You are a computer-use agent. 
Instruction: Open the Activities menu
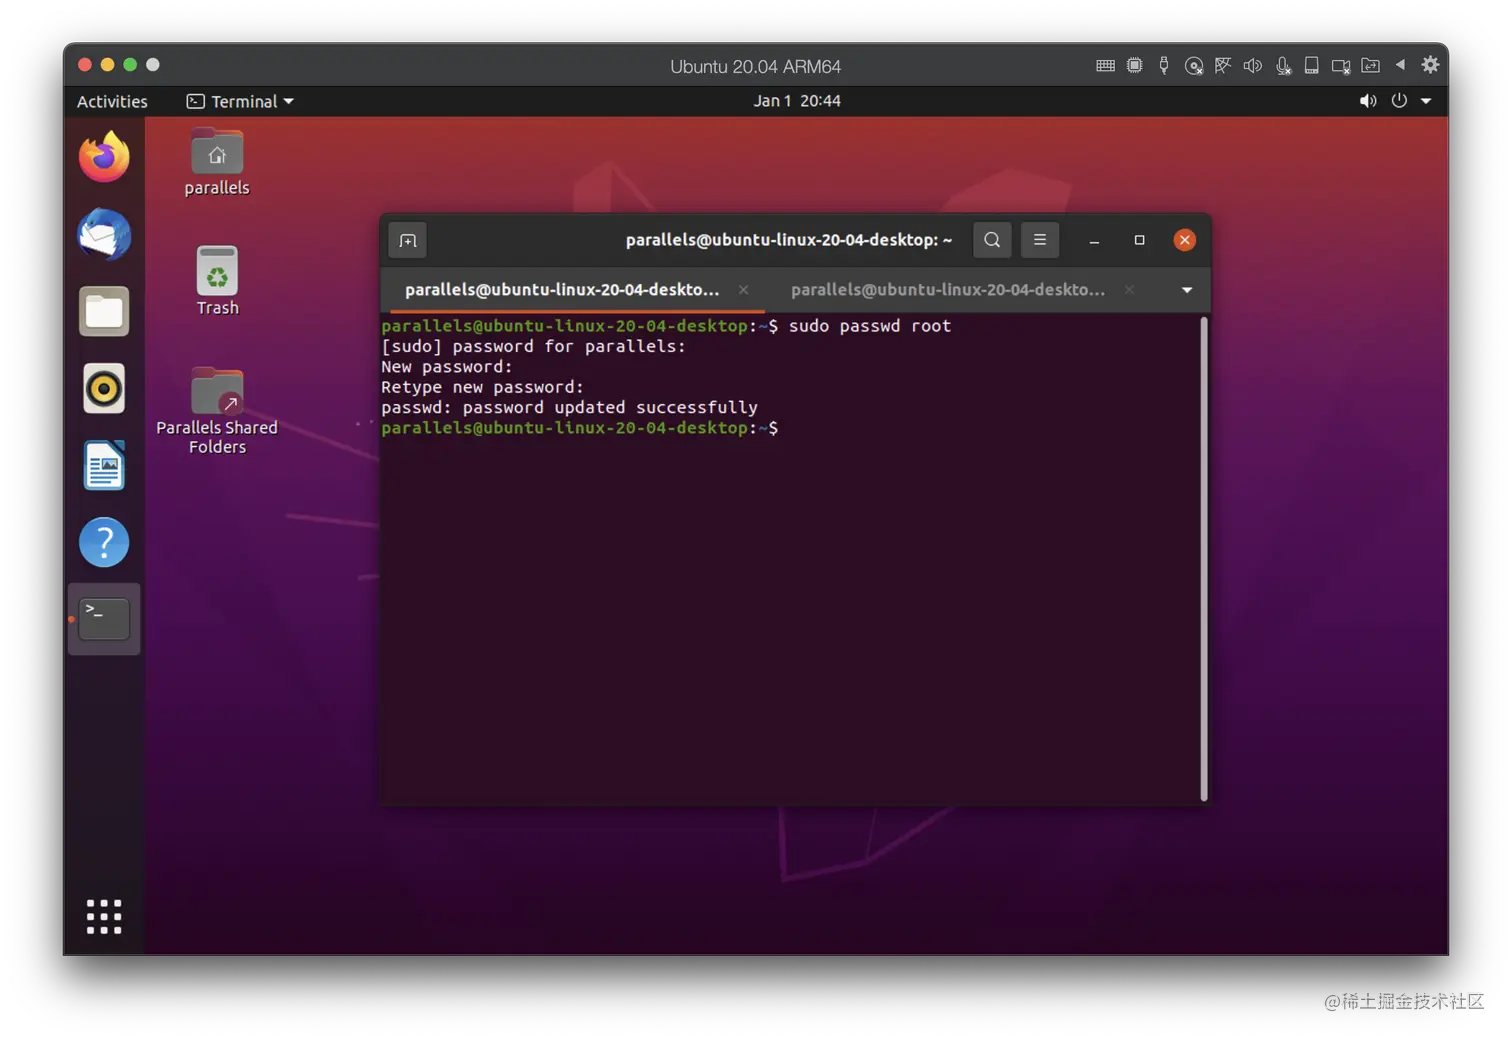111,100
